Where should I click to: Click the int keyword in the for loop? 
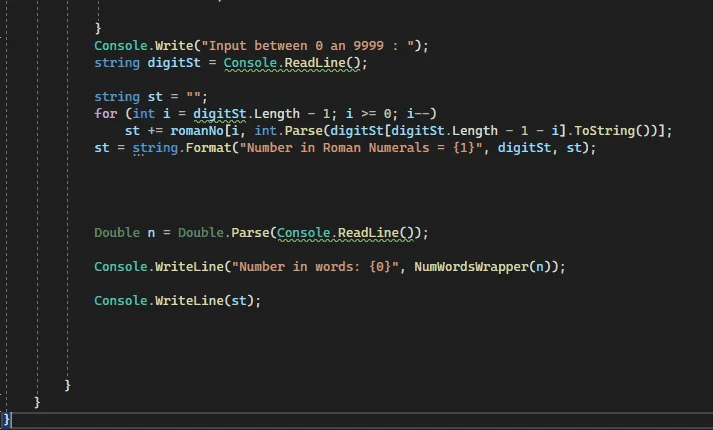coord(143,114)
